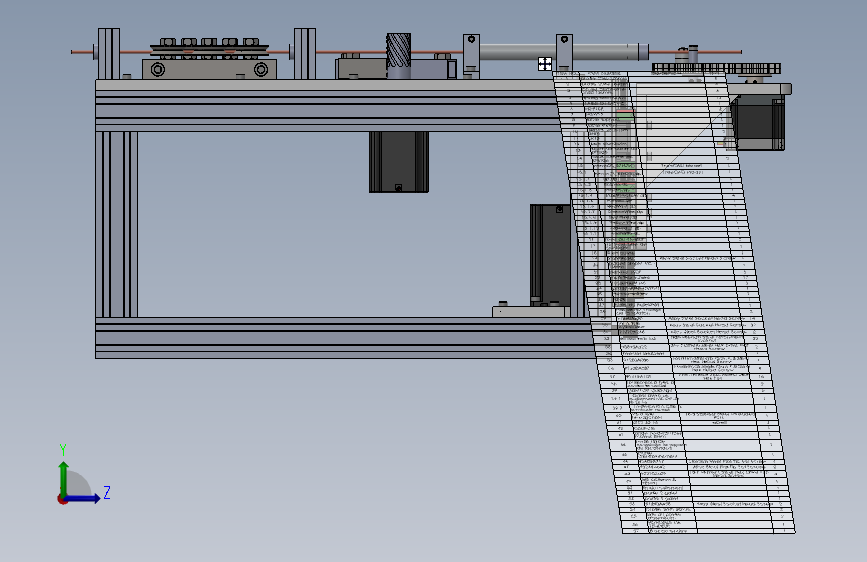867x562 pixels.
Task: Click the table move handle icon
Action: coord(545,64)
